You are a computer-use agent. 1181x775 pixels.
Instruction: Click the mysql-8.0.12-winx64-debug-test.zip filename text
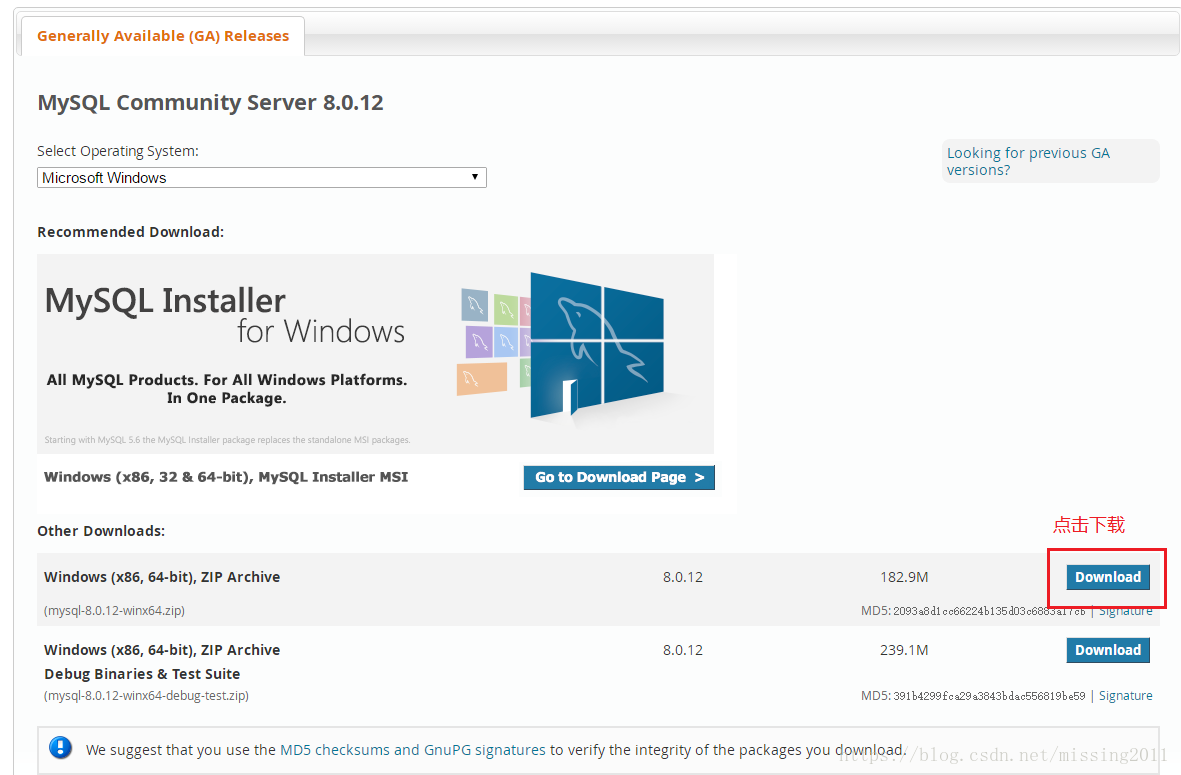tap(146, 695)
